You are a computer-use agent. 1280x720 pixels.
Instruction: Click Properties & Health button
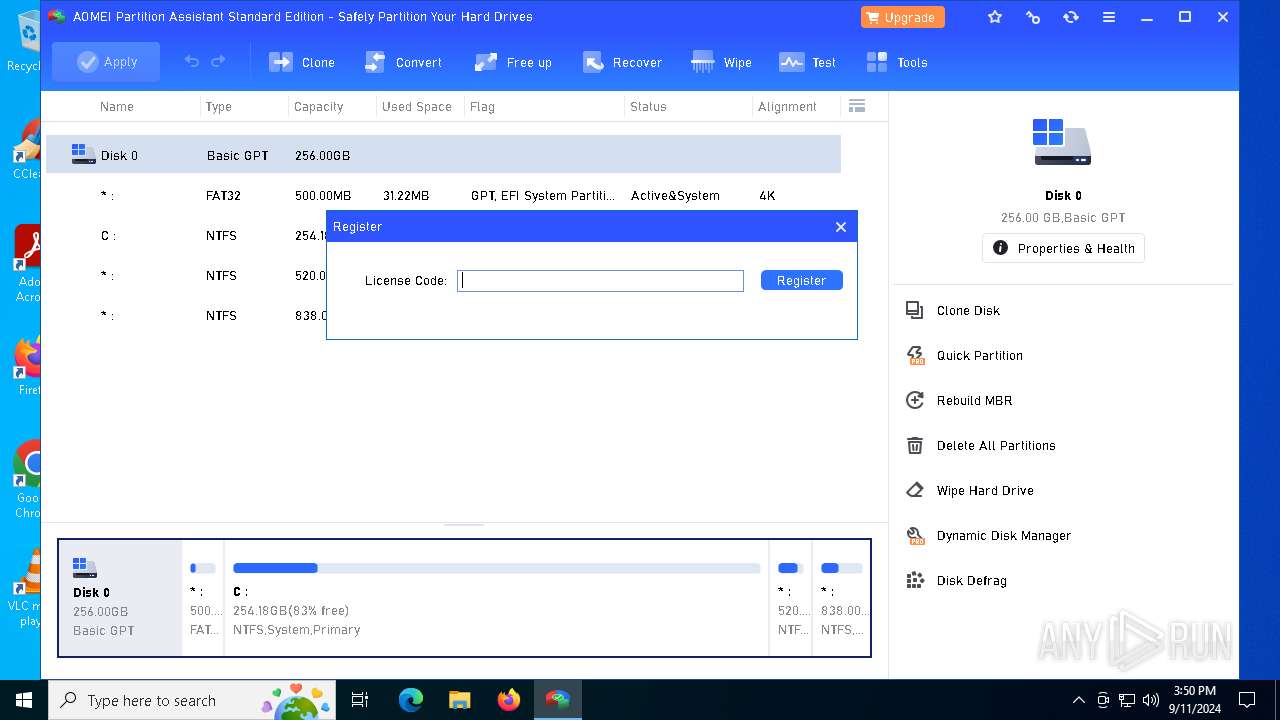(x=1063, y=249)
